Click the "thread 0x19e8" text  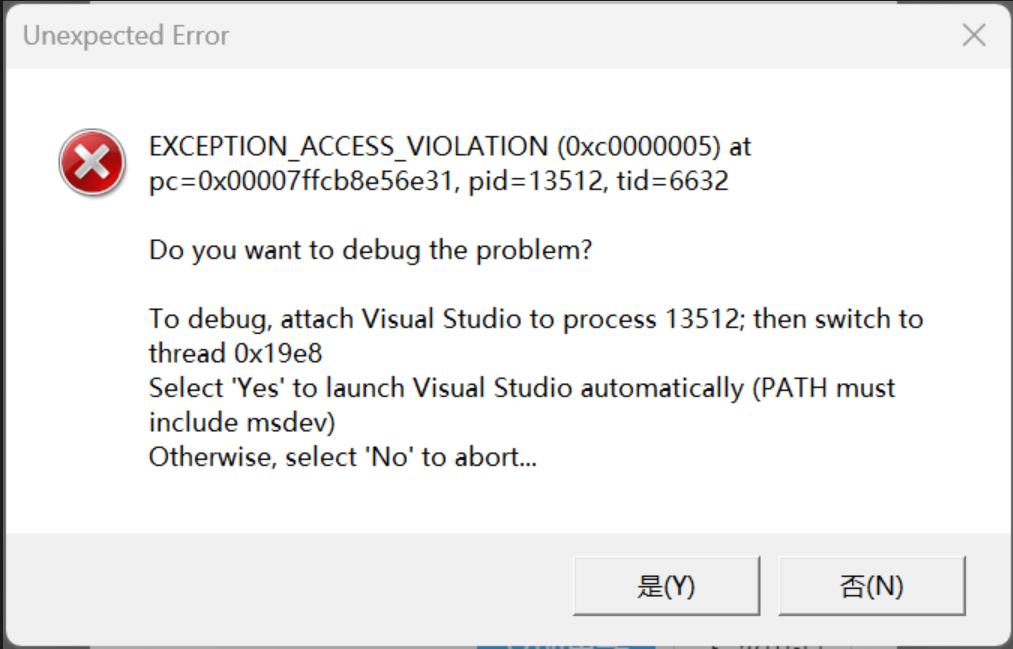tap(236, 354)
